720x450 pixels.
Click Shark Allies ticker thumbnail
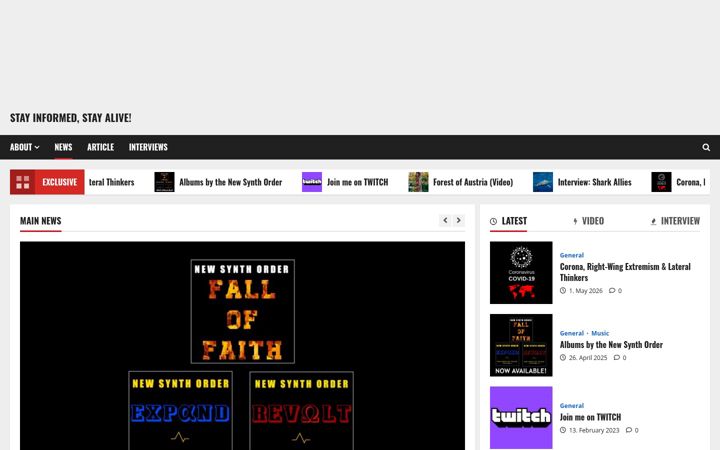point(543,182)
